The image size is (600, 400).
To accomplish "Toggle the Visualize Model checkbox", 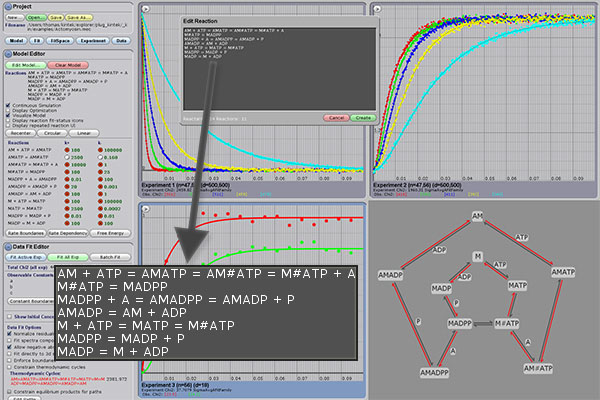I will [x=10, y=118].
